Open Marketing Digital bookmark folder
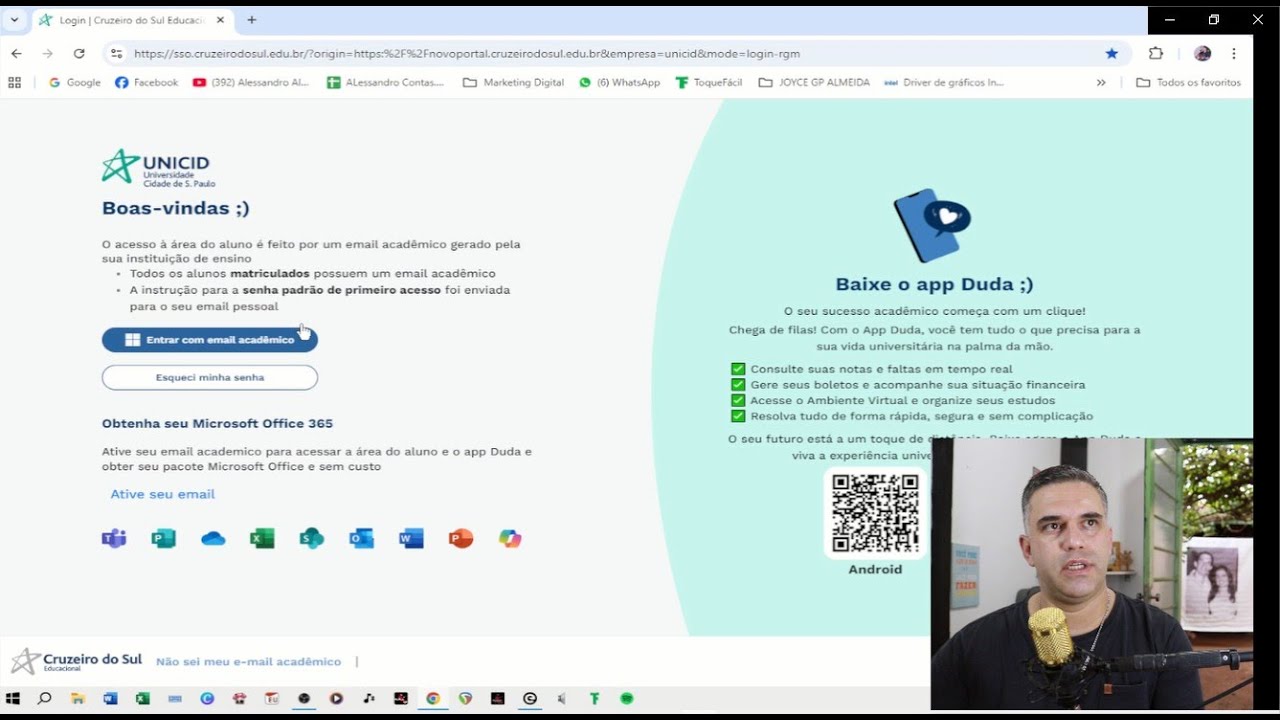1280x720 pixels. tap(514, 82)
